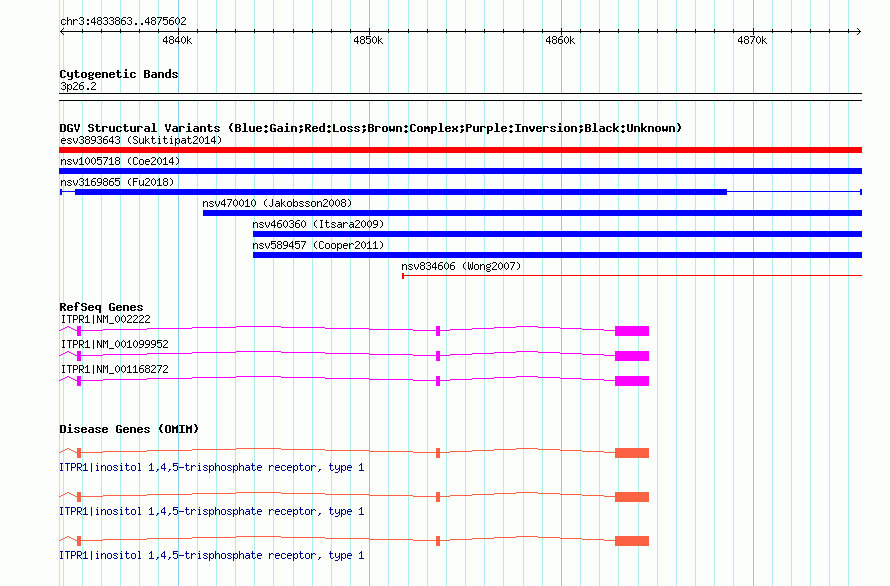Open the nsv470010 Jakobsson2008 variant bar
Viewport: 890px width, 586px height.
[532, 213]
